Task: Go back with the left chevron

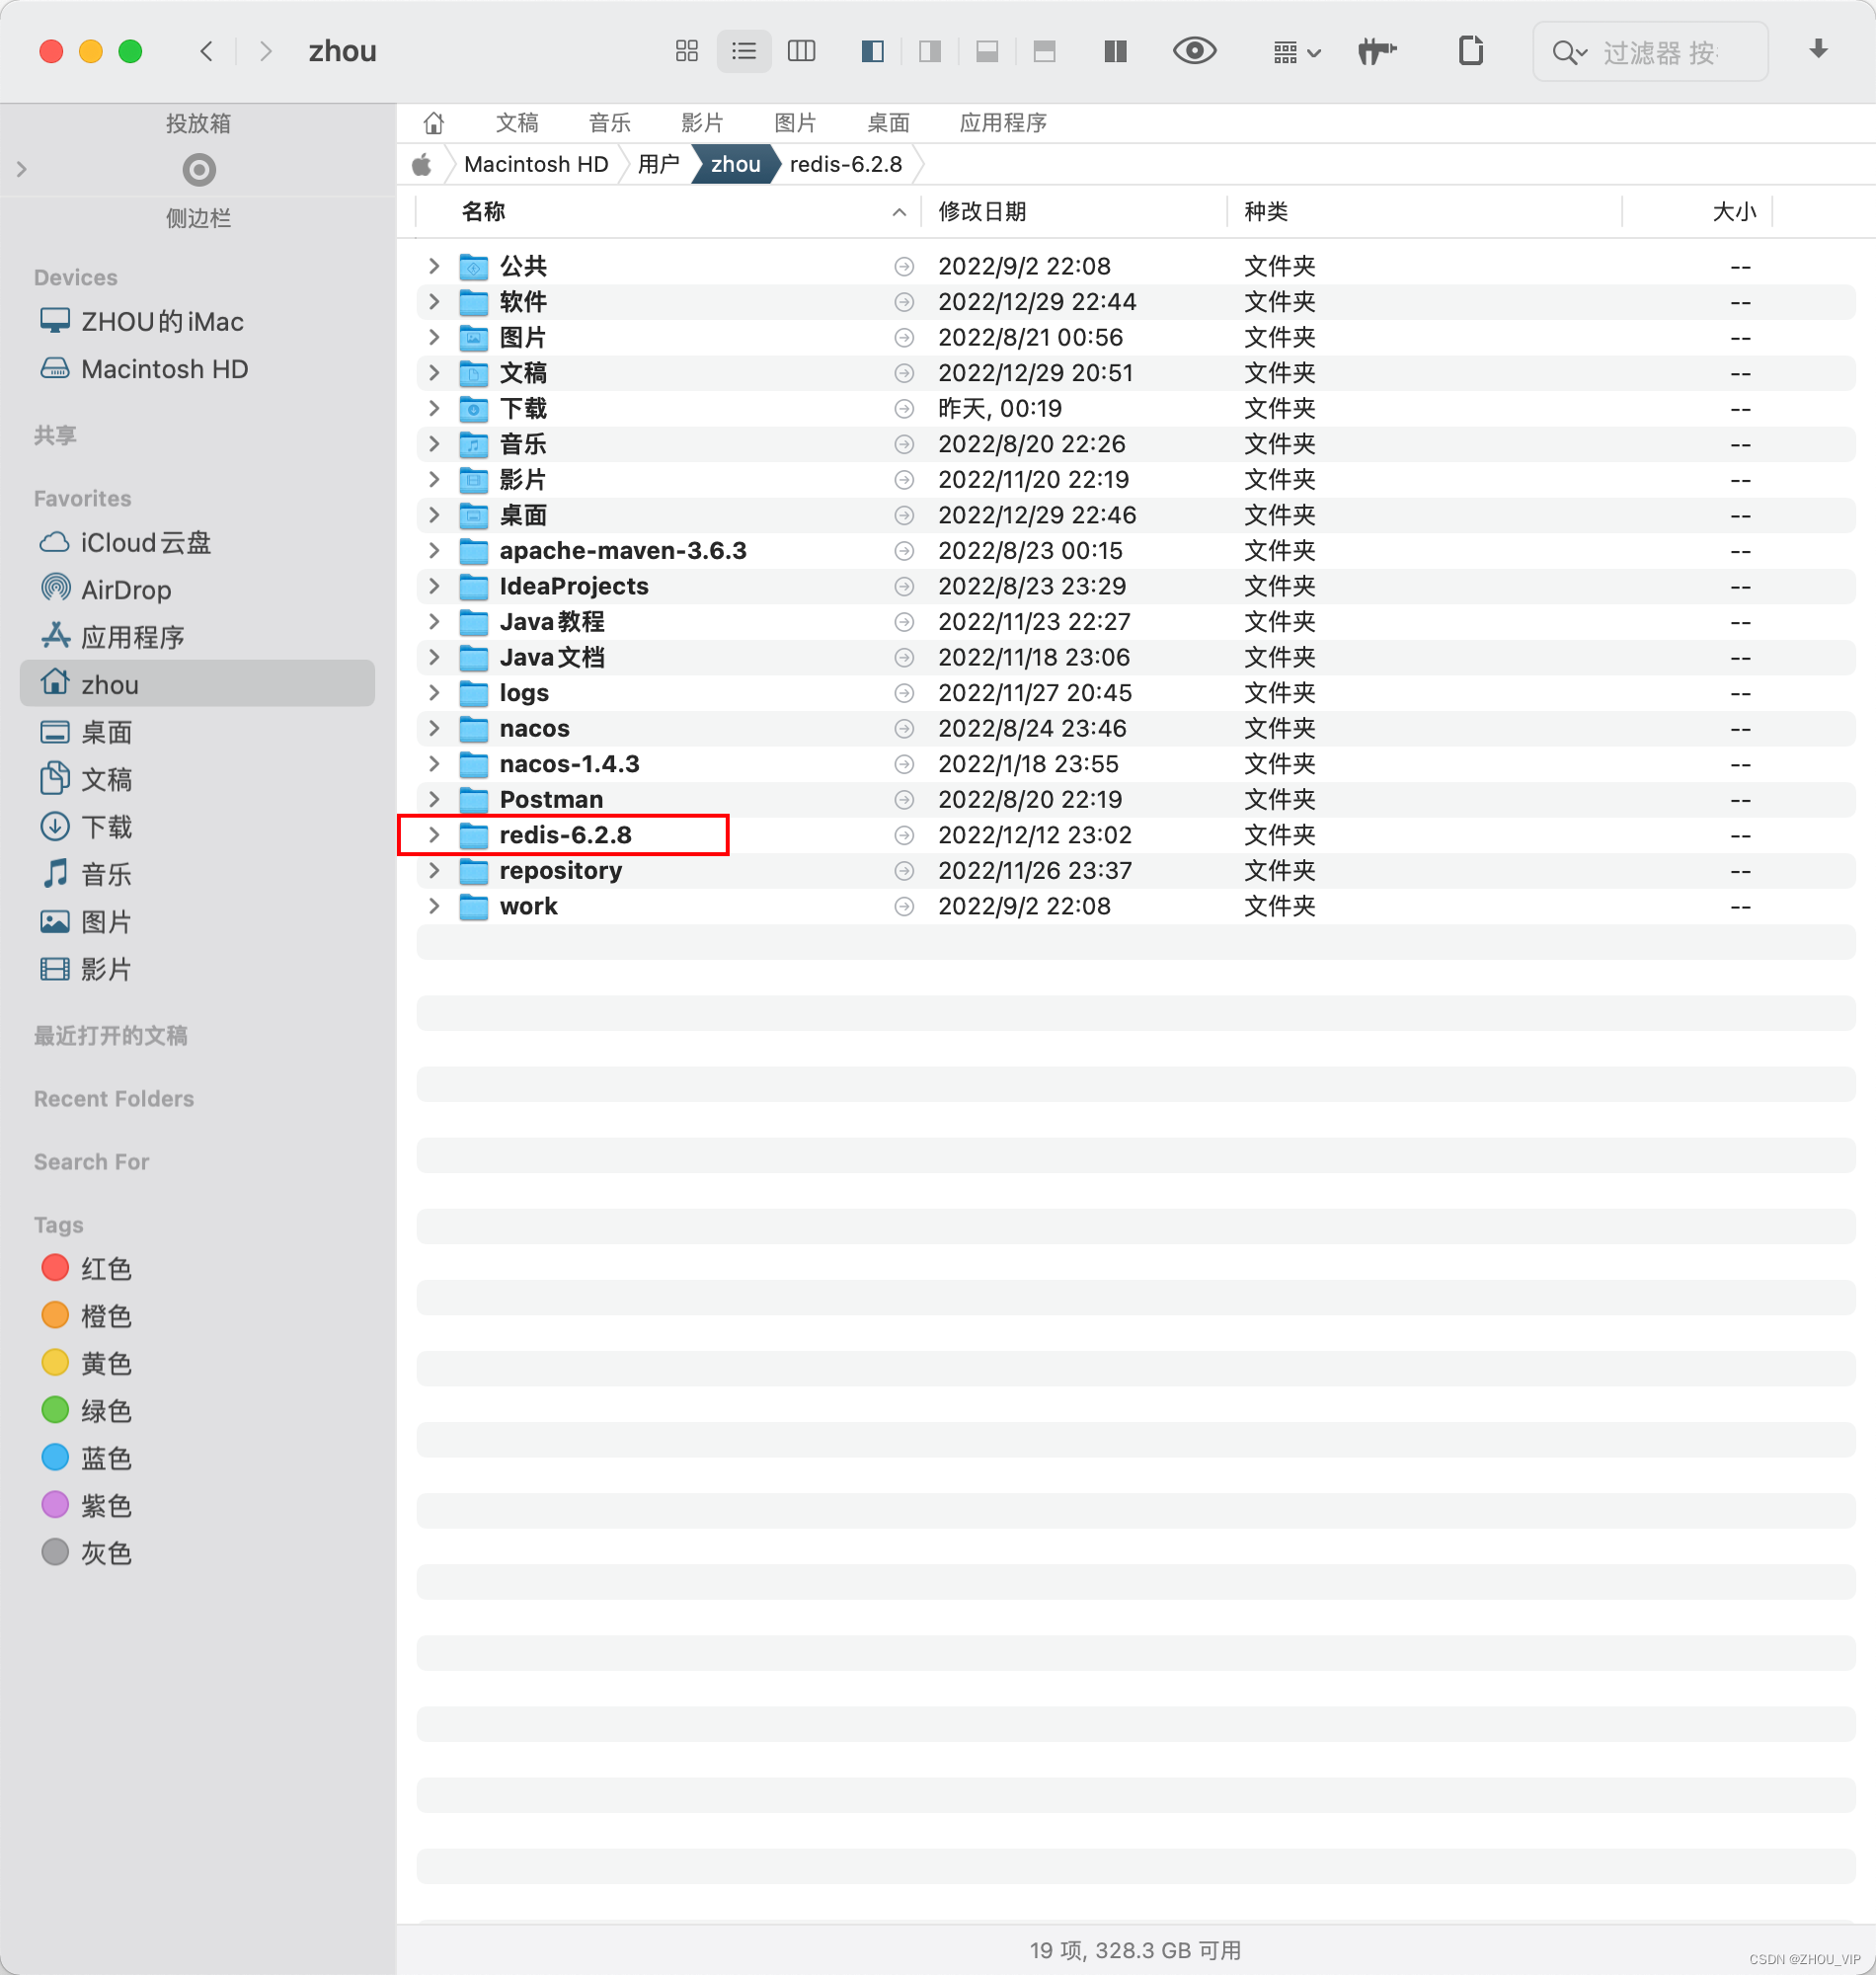Action: pos(207,51)
